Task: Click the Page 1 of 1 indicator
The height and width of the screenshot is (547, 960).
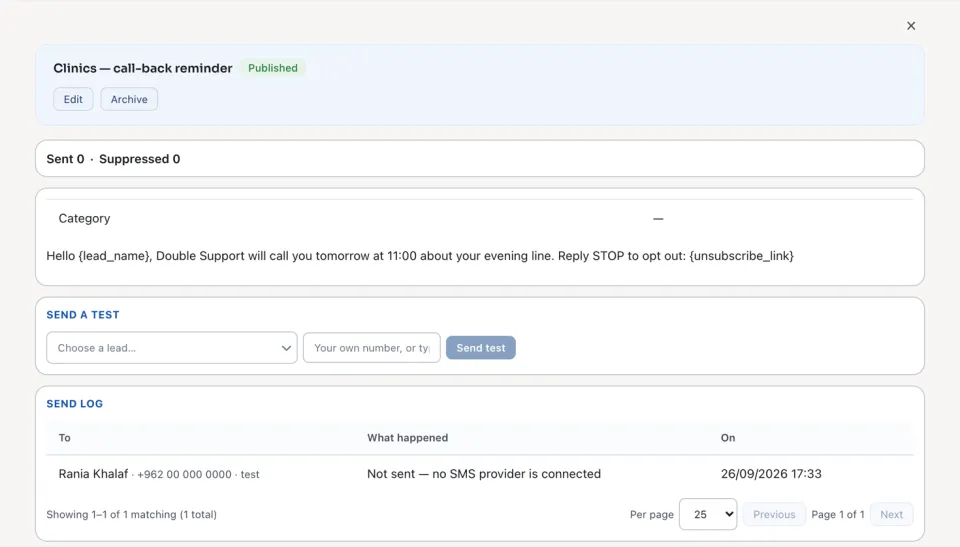Action: tap(838, 515)
